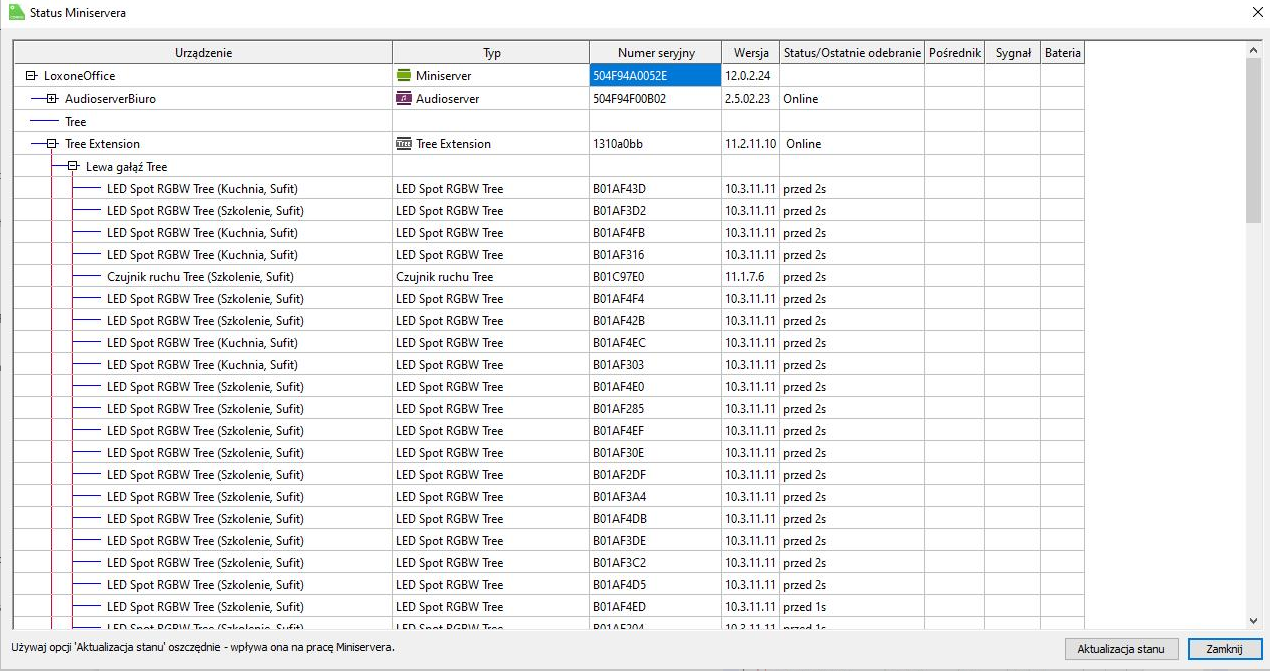This screenshot has height=671, width=1270.
Task: Click the Zamknij button
Action: tap(1224, 649)
